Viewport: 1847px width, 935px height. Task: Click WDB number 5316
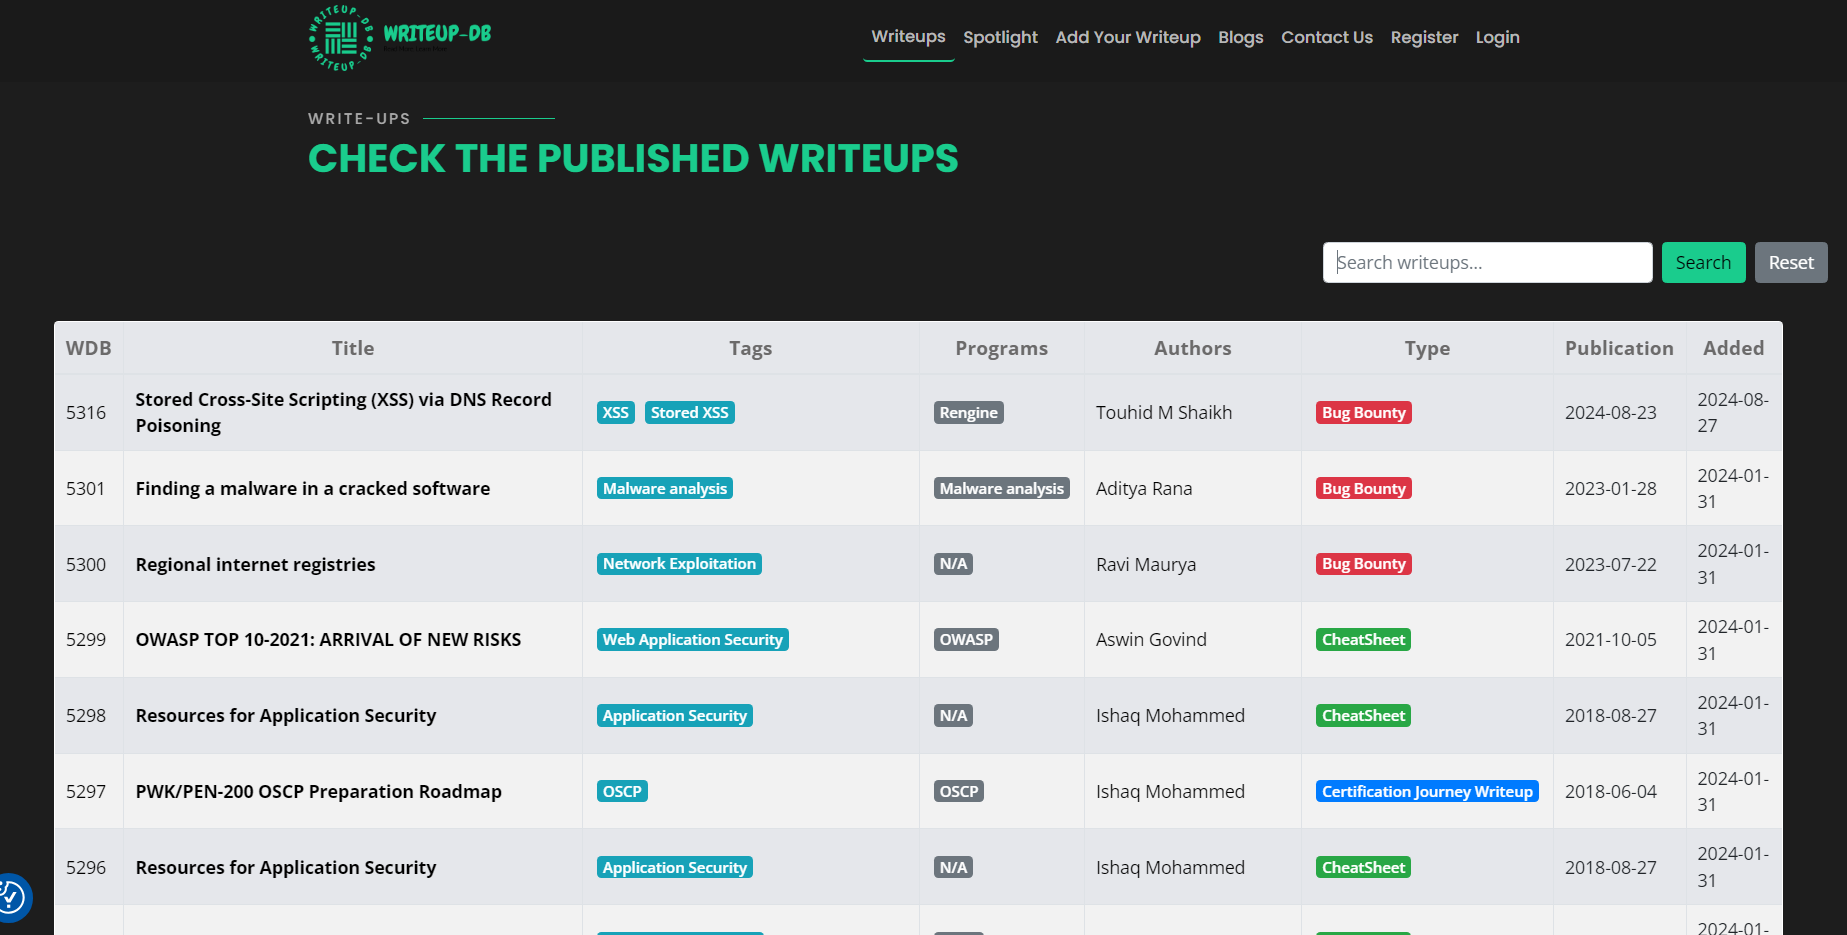[86, 412]
